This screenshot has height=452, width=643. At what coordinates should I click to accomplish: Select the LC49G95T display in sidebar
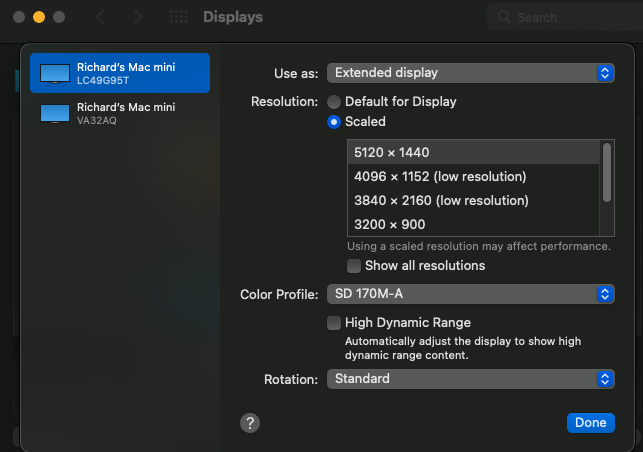tap(120, 73)
